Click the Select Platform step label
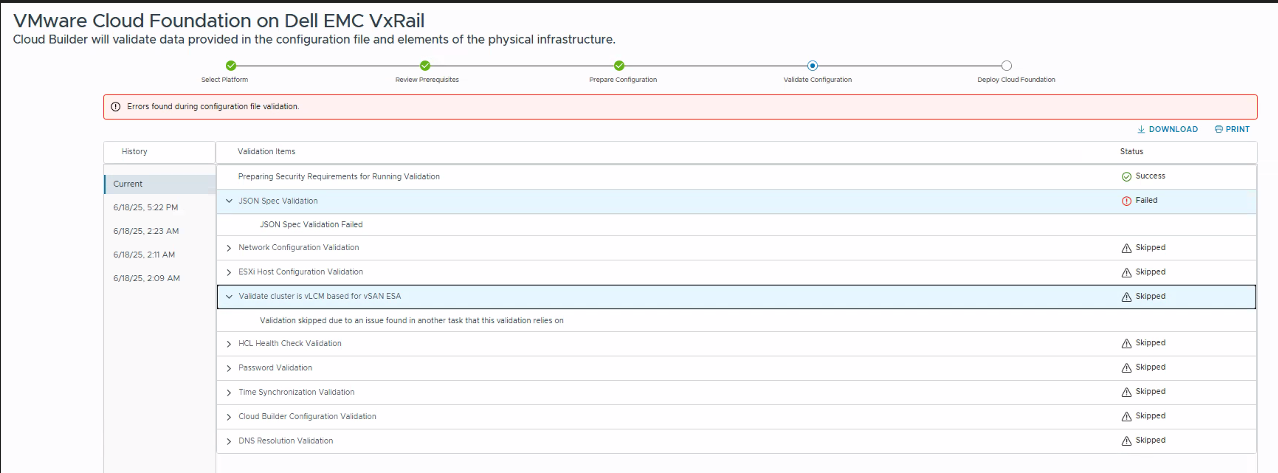Viewport: 1278px width, 473px height. pos(225,80)
